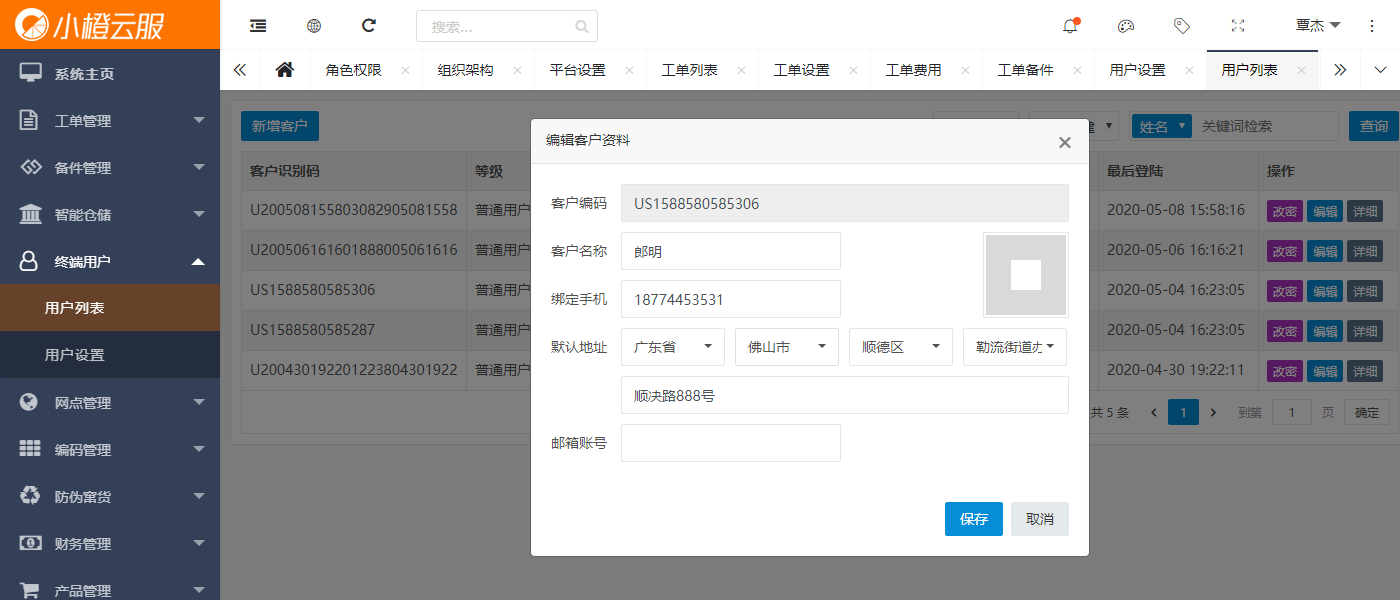Click the 保存 button
This screenshot has height=600, width=1400.
974,519
